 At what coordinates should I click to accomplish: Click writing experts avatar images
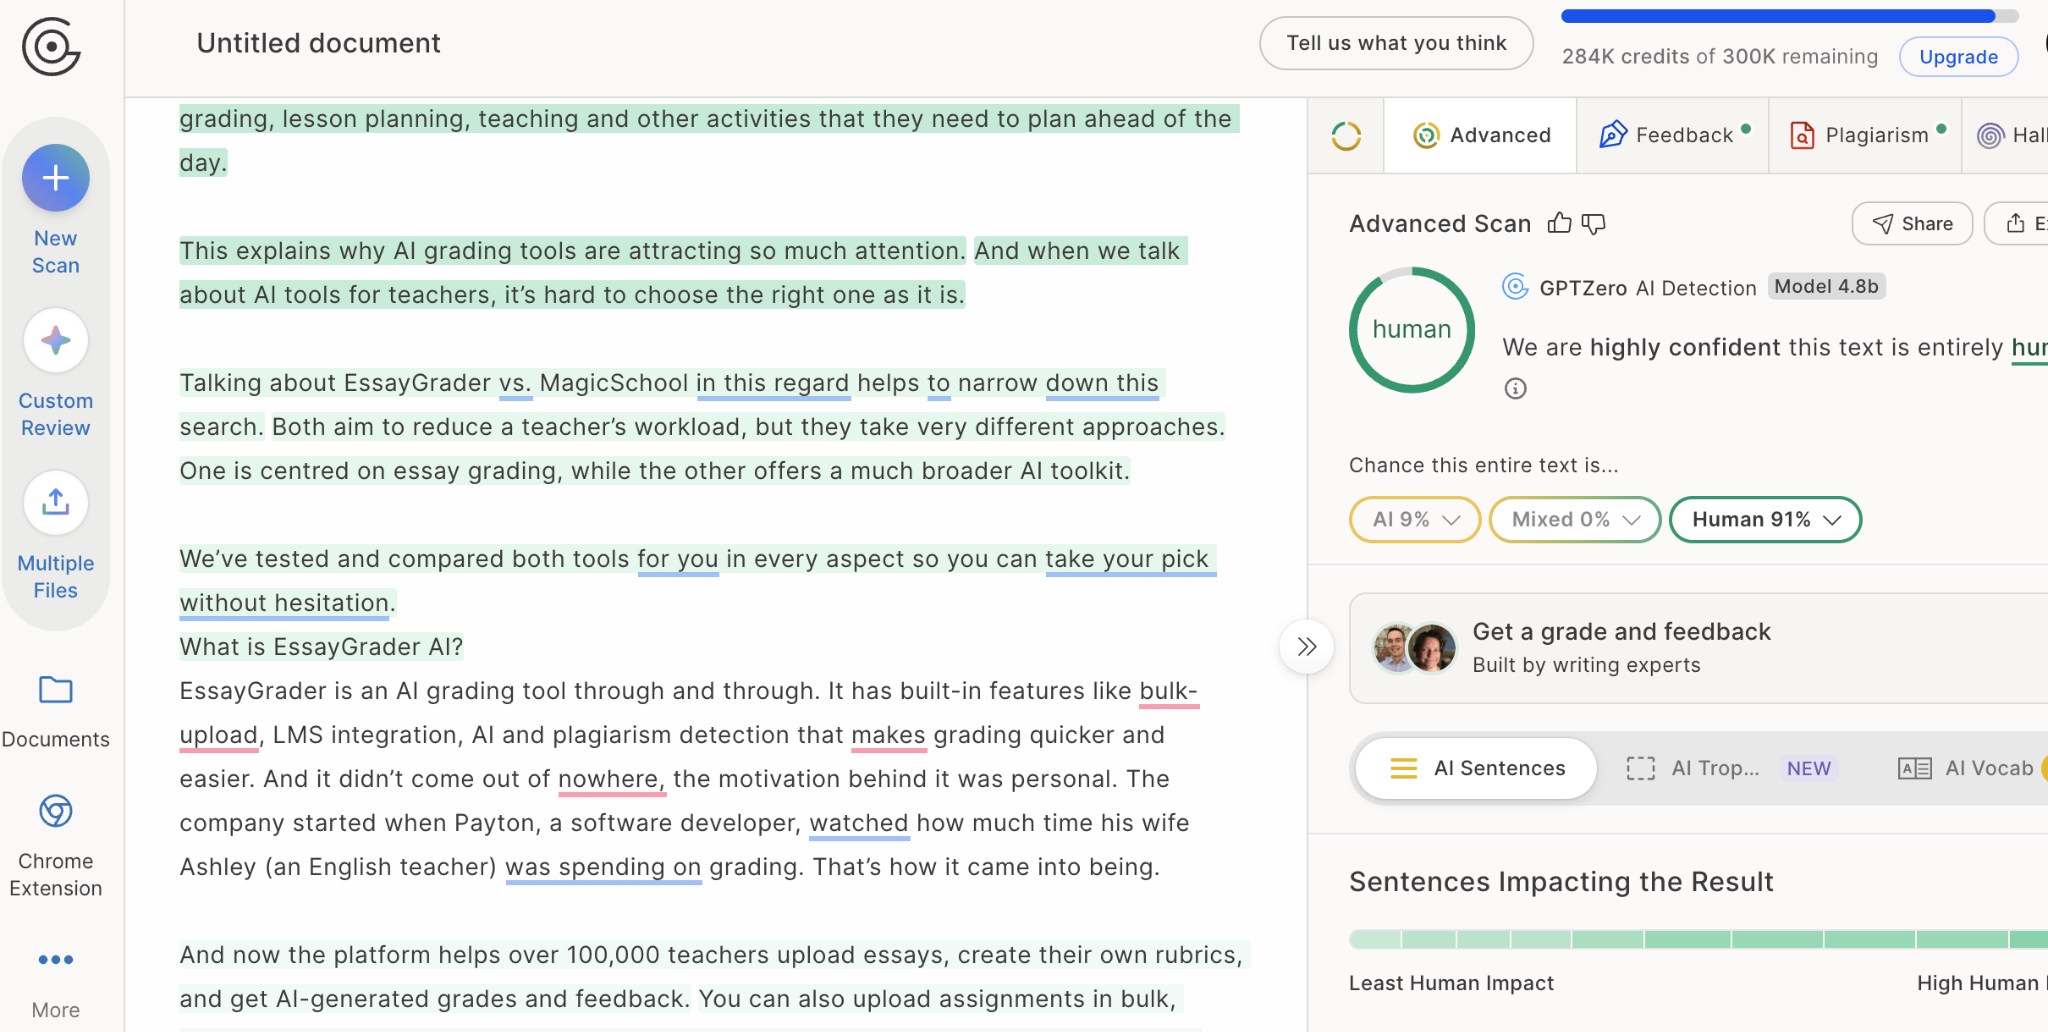point(1415,648)
